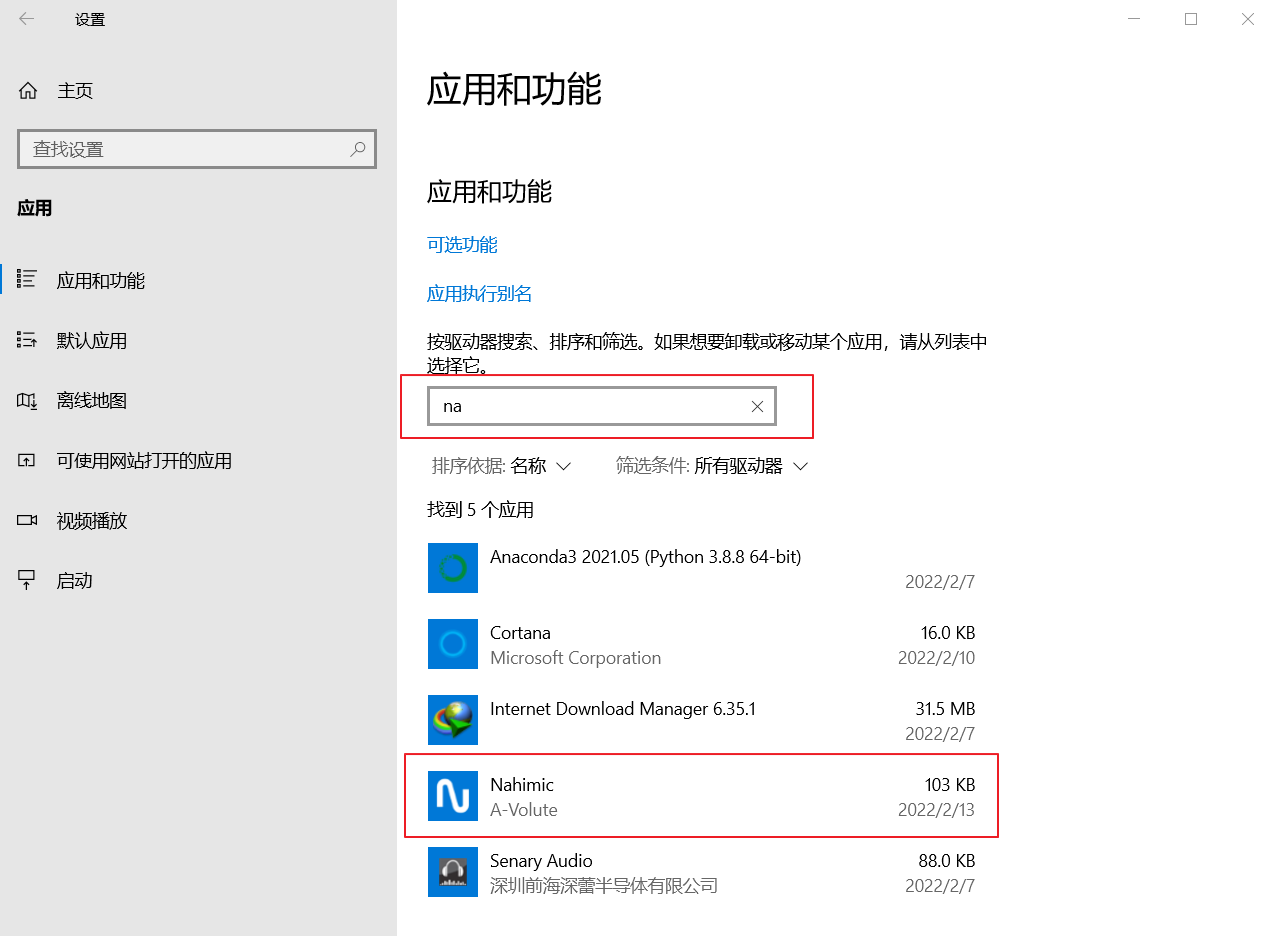Click the 默认应用 sidebar icon
Screen dimensions: 1272x936
[27, 340]
